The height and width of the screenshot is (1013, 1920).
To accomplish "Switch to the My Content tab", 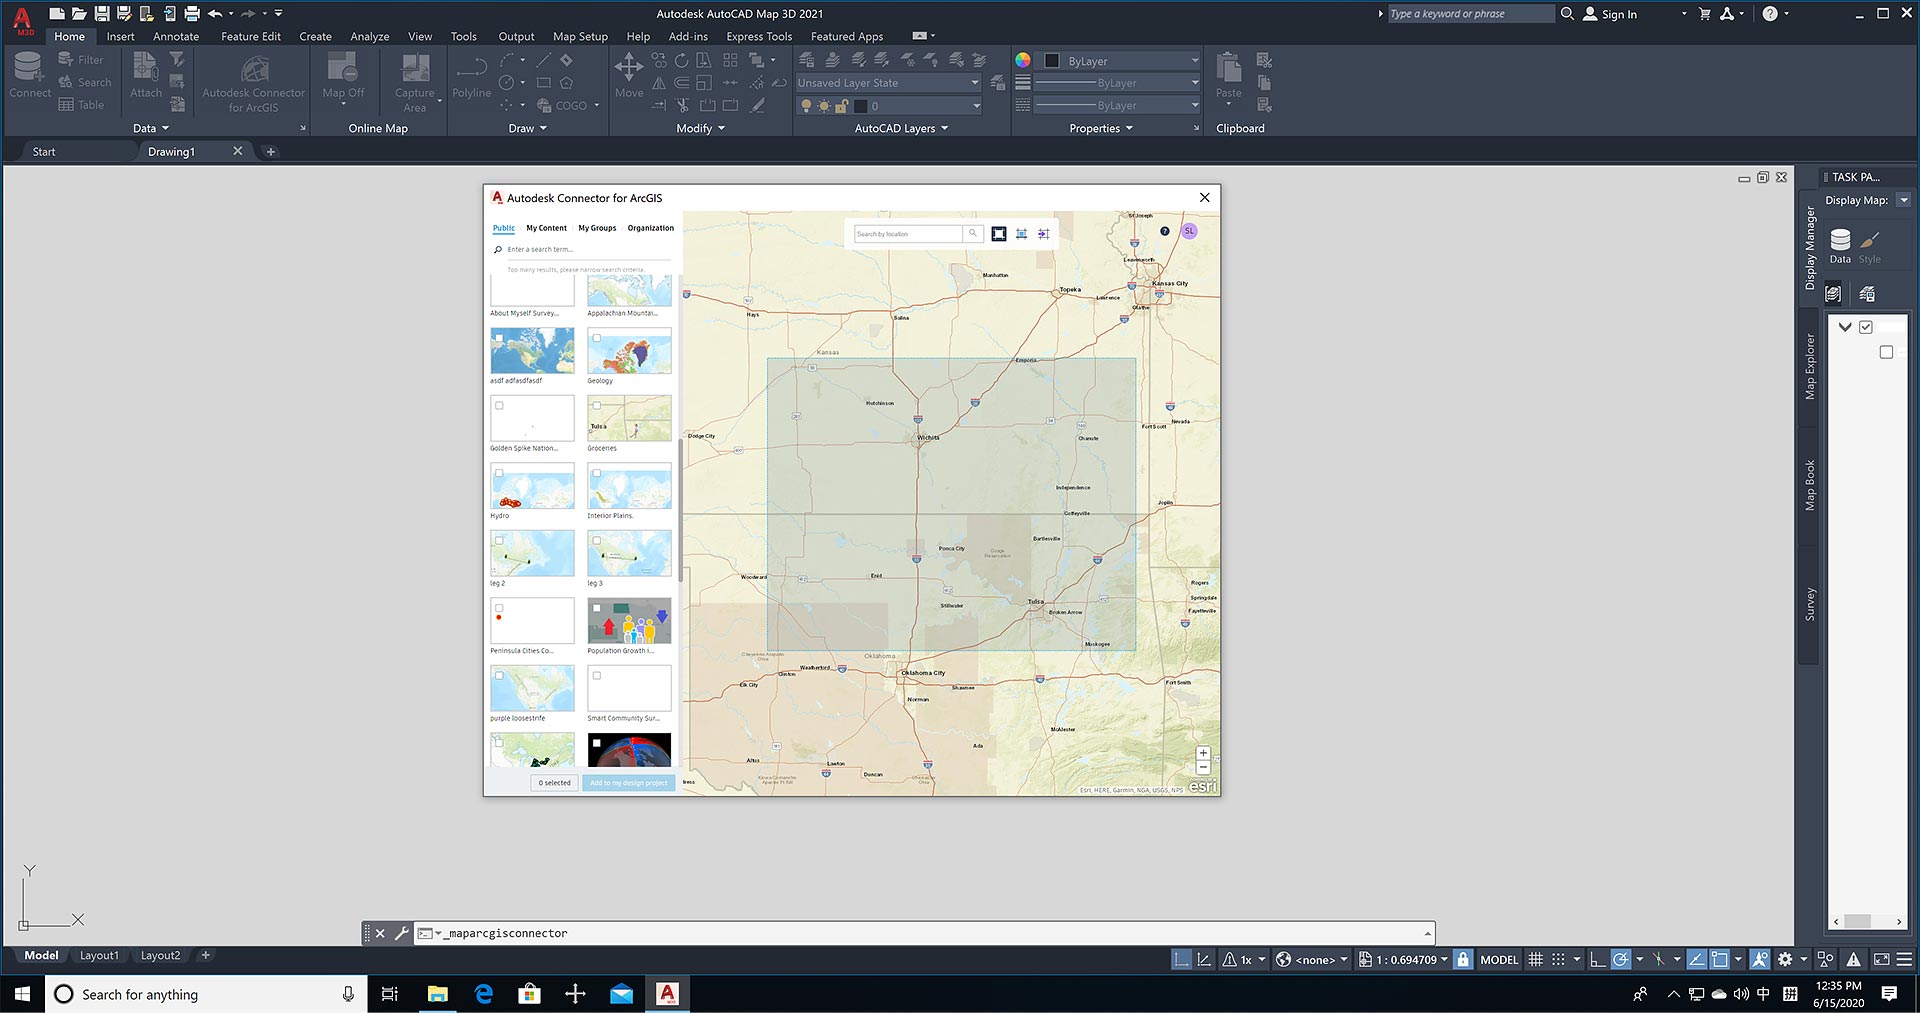I will [x=546, y=228].
